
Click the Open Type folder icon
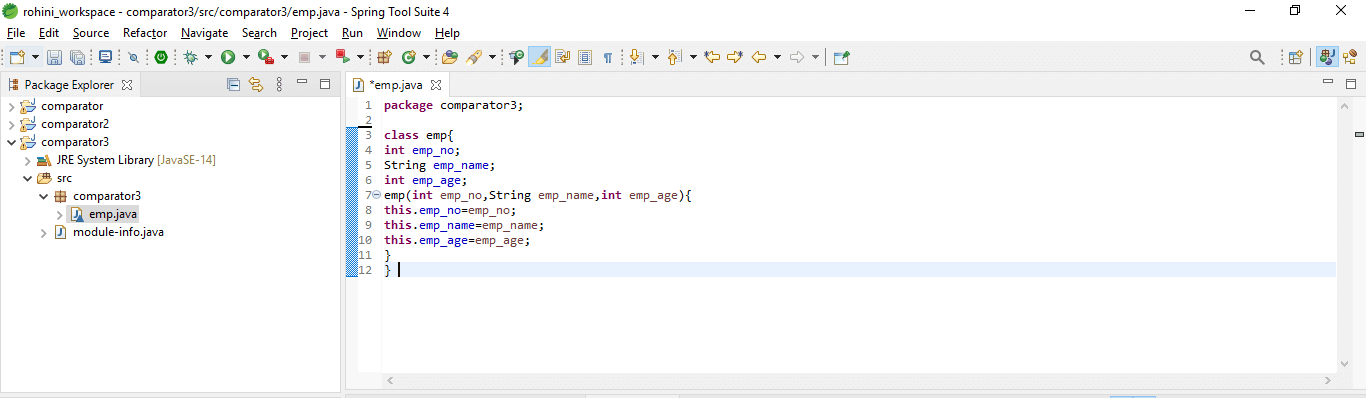pos(450,58)
